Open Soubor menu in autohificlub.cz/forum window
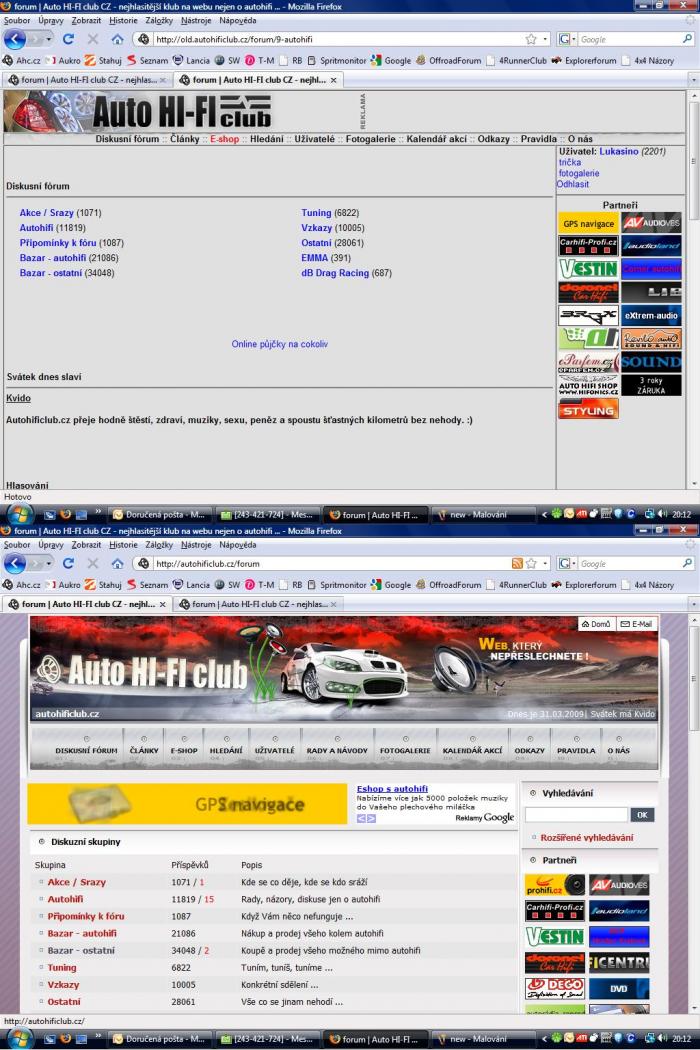Viewport: 700px width, 1050px height. point(17,545)
